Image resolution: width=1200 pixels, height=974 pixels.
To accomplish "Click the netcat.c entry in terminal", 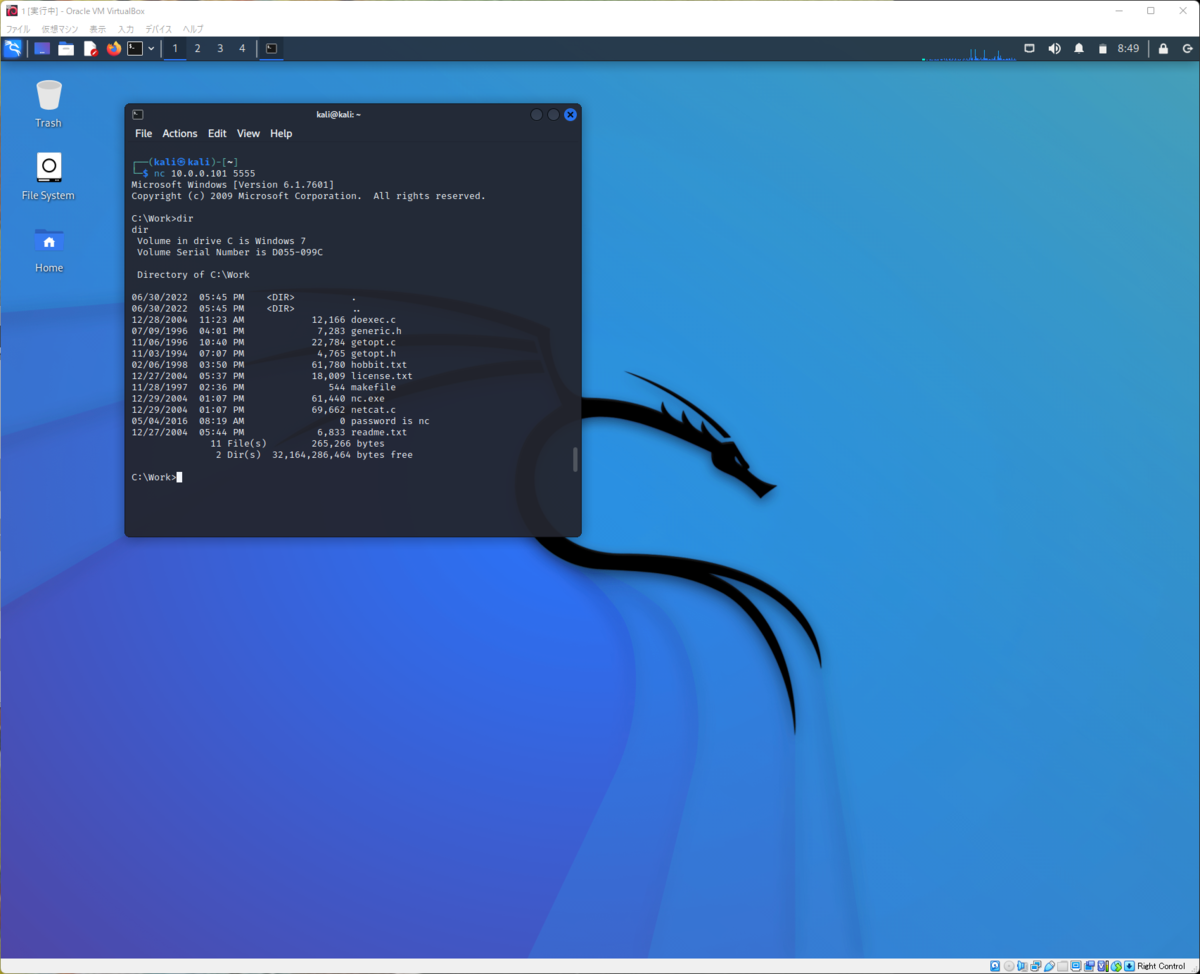I will 373,410.
